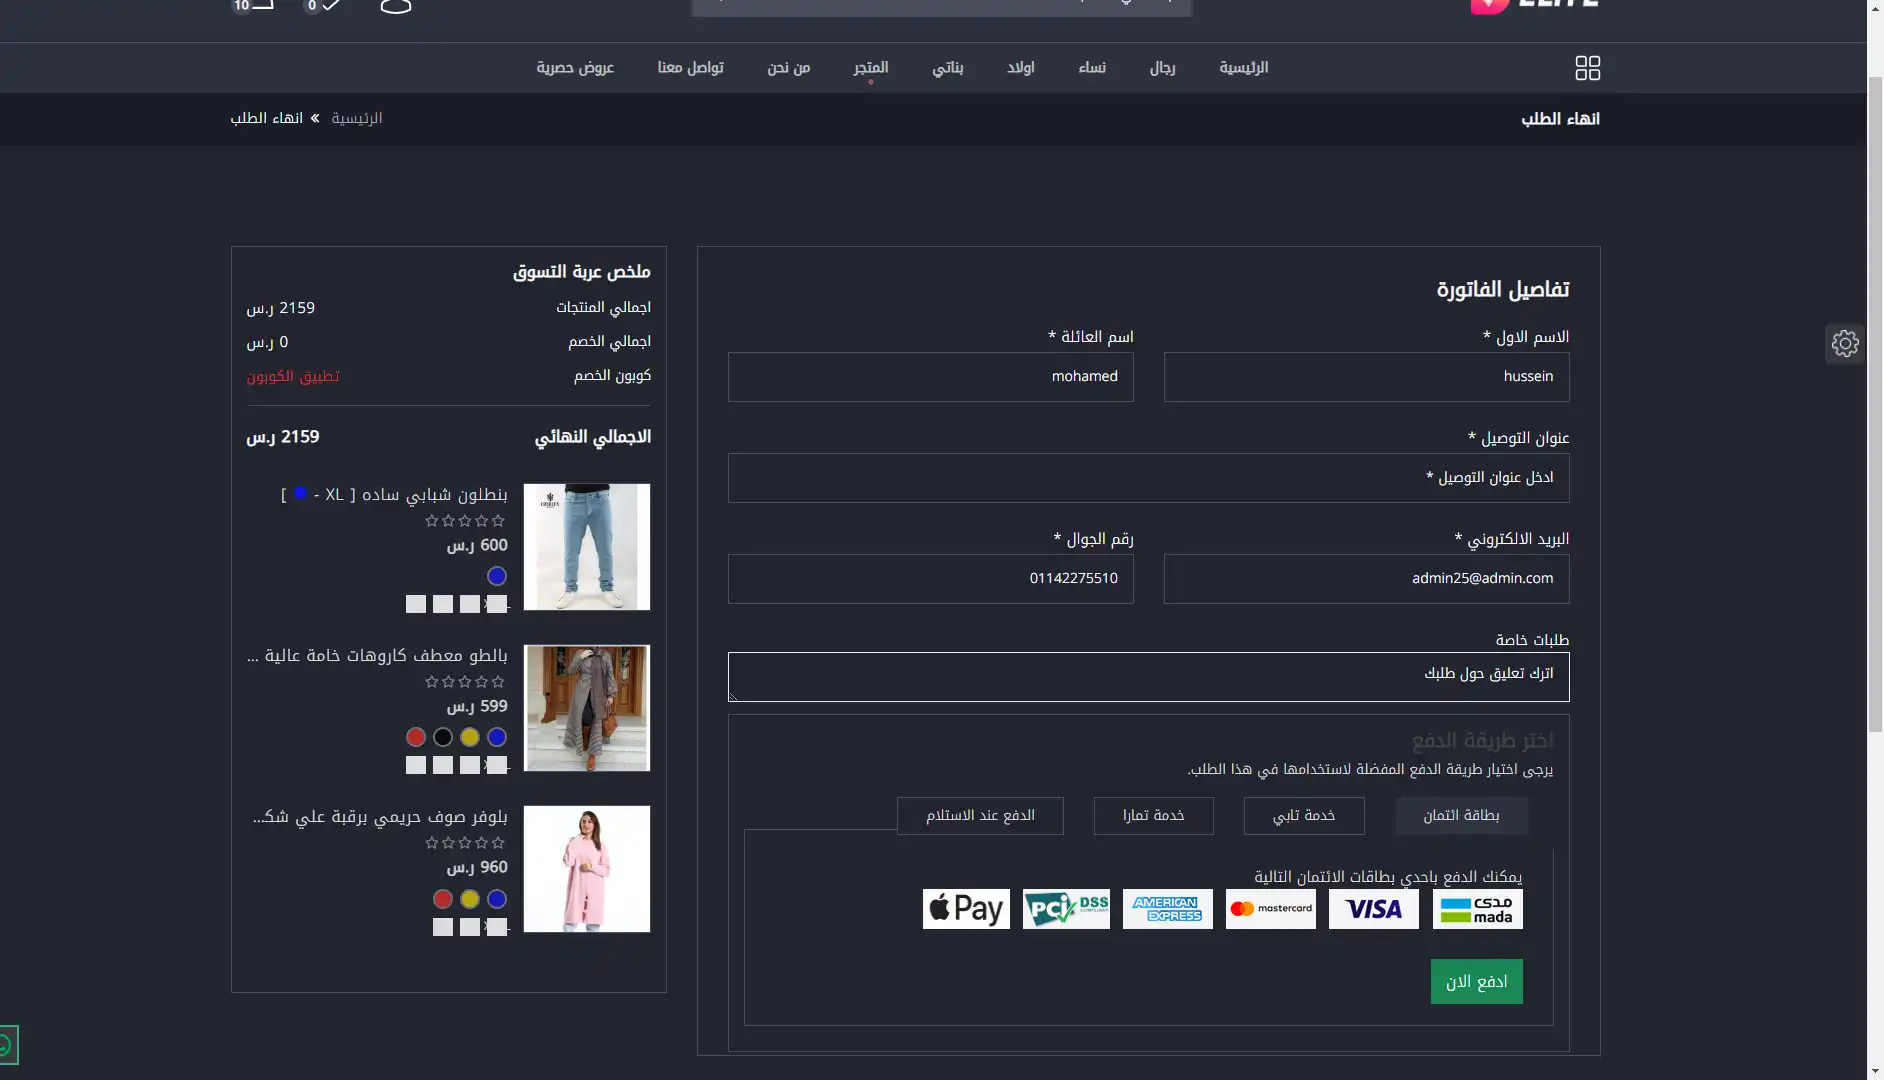Screen dimensions: 1884x1080
Task: Click the star rating under بالطو معطف كاروهات
Action: 465,682
